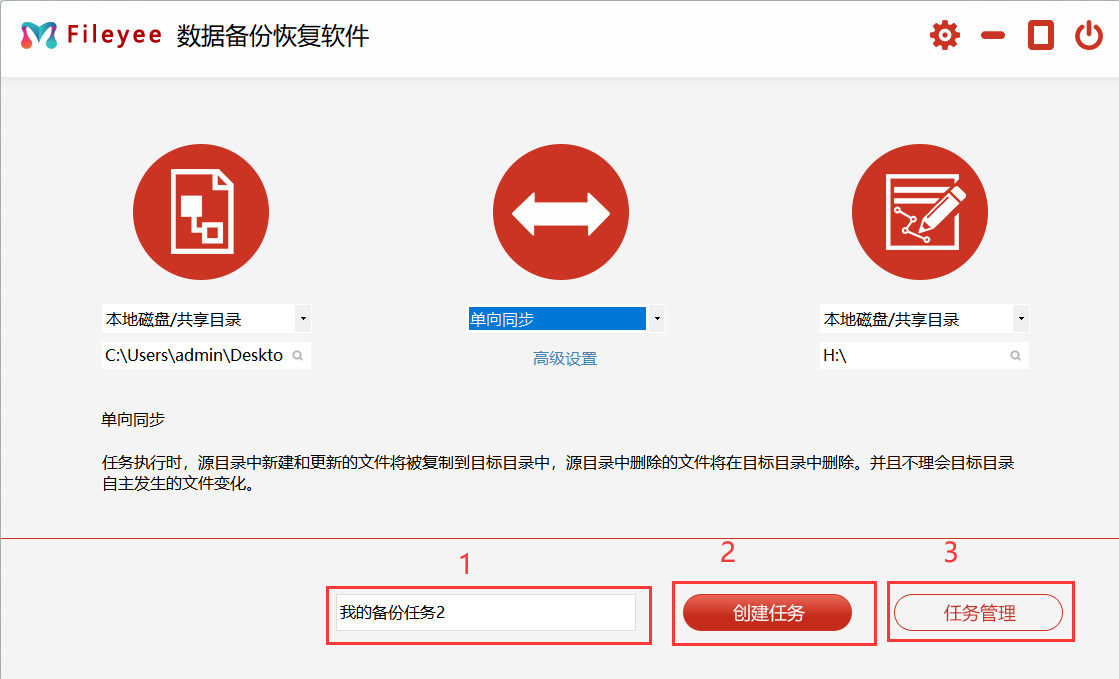This screenshot has width=1119, height=679.
Task: Click the source path C:\Users\admin\Desktop field
Action: click(195, 355)
